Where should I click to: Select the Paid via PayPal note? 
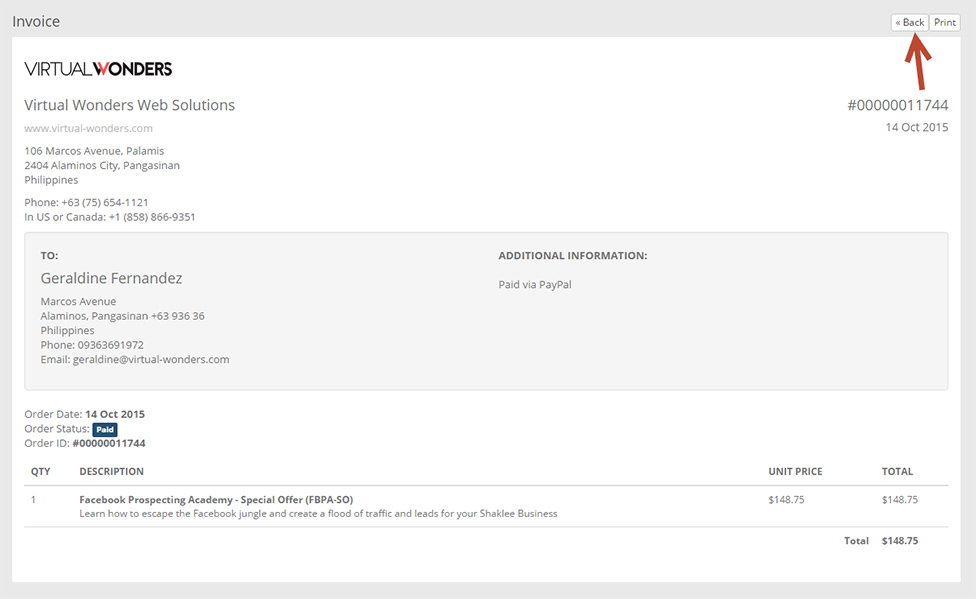pos(535,285)
